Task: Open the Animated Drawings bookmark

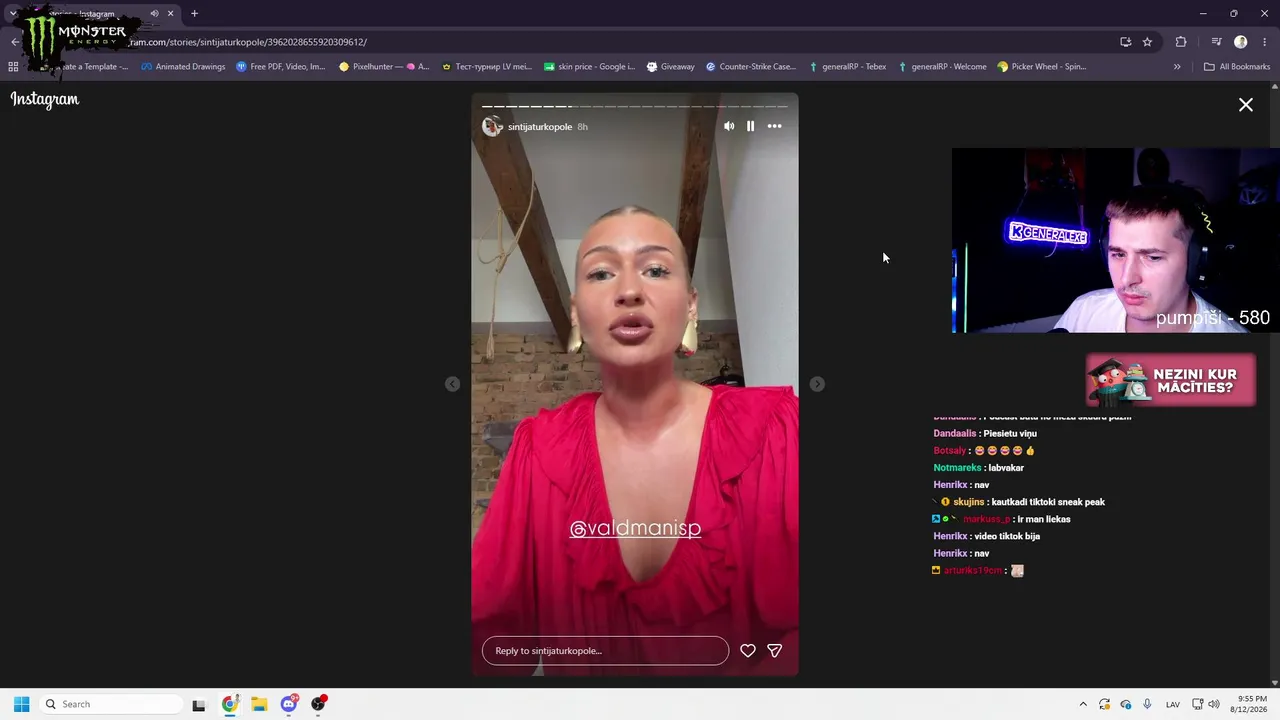Action: point(183,67)
